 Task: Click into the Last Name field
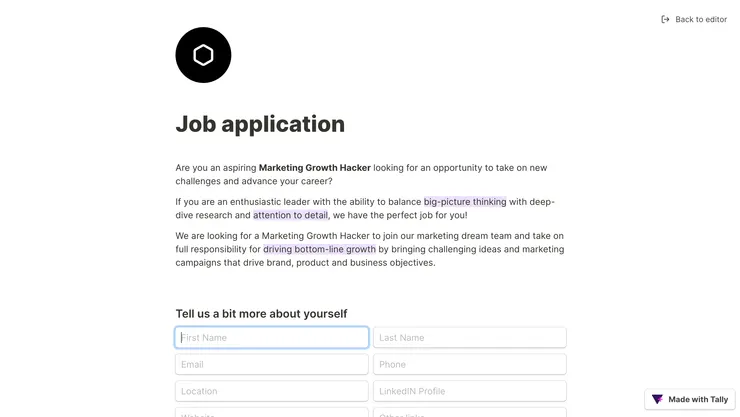[469, 338]
